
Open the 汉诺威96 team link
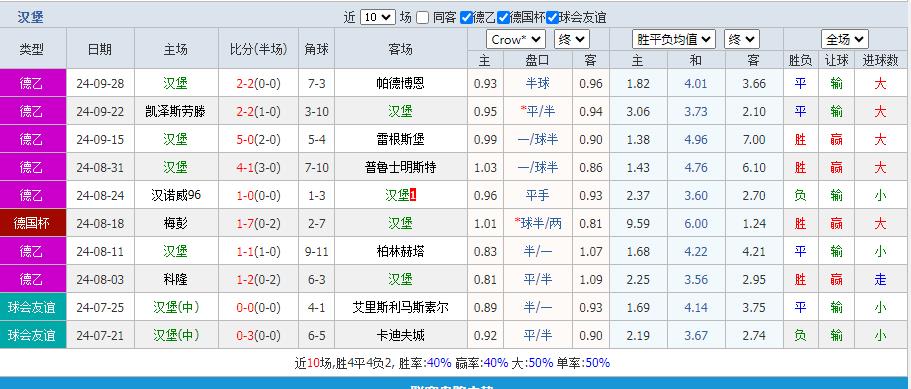click(x=175, y=195)
